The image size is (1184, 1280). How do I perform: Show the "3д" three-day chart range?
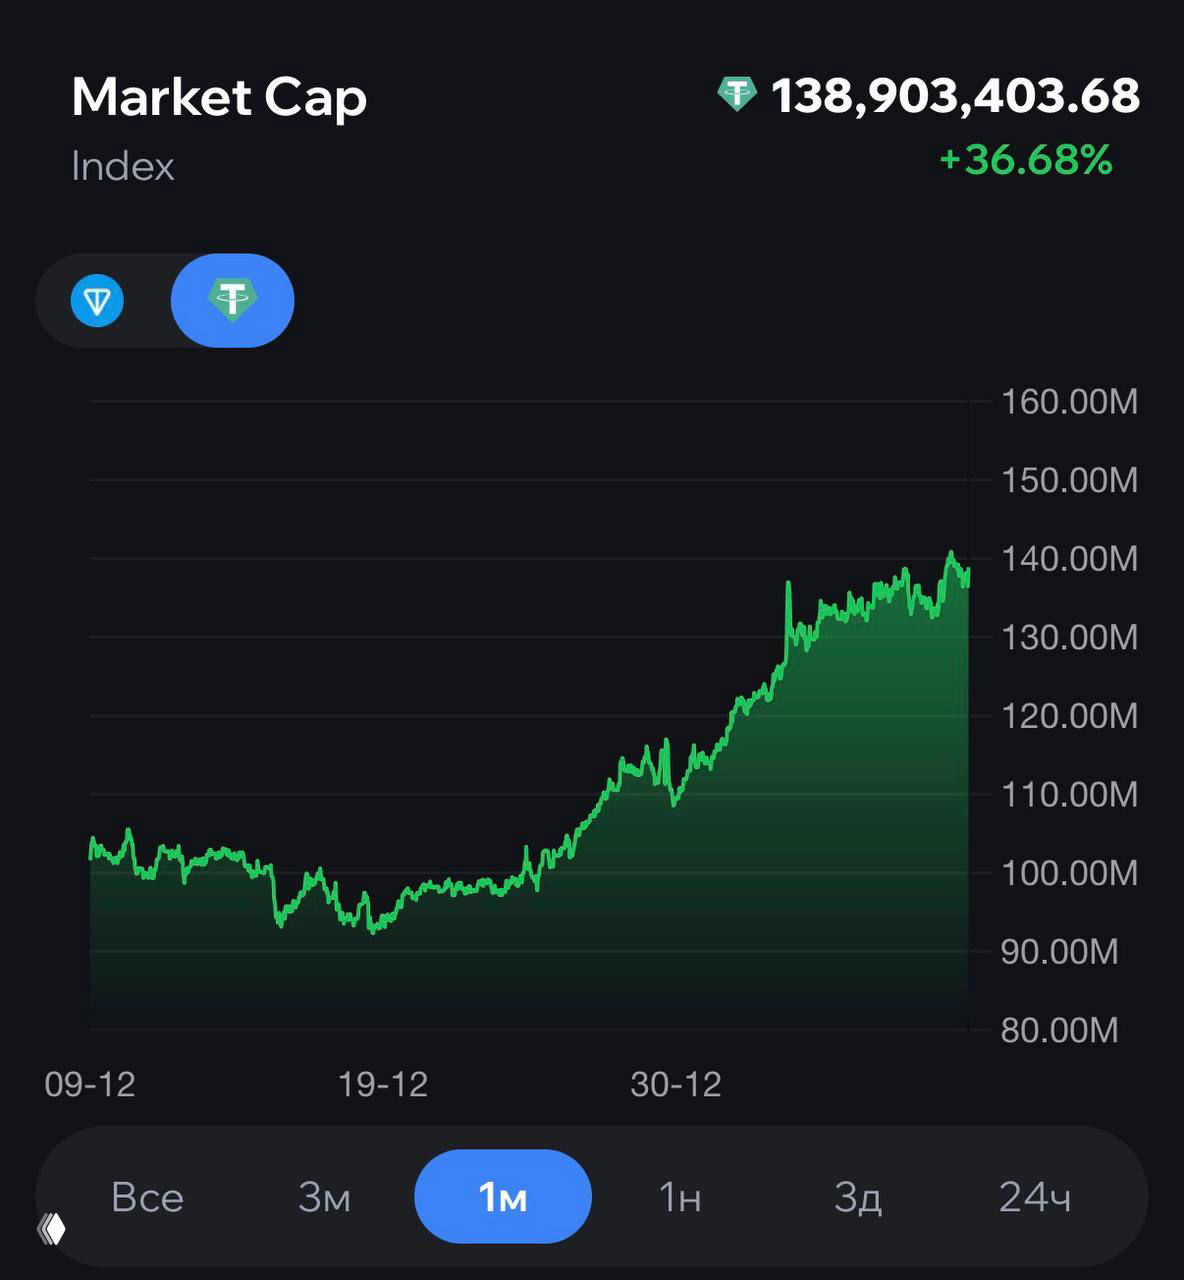coord(858,1197)
